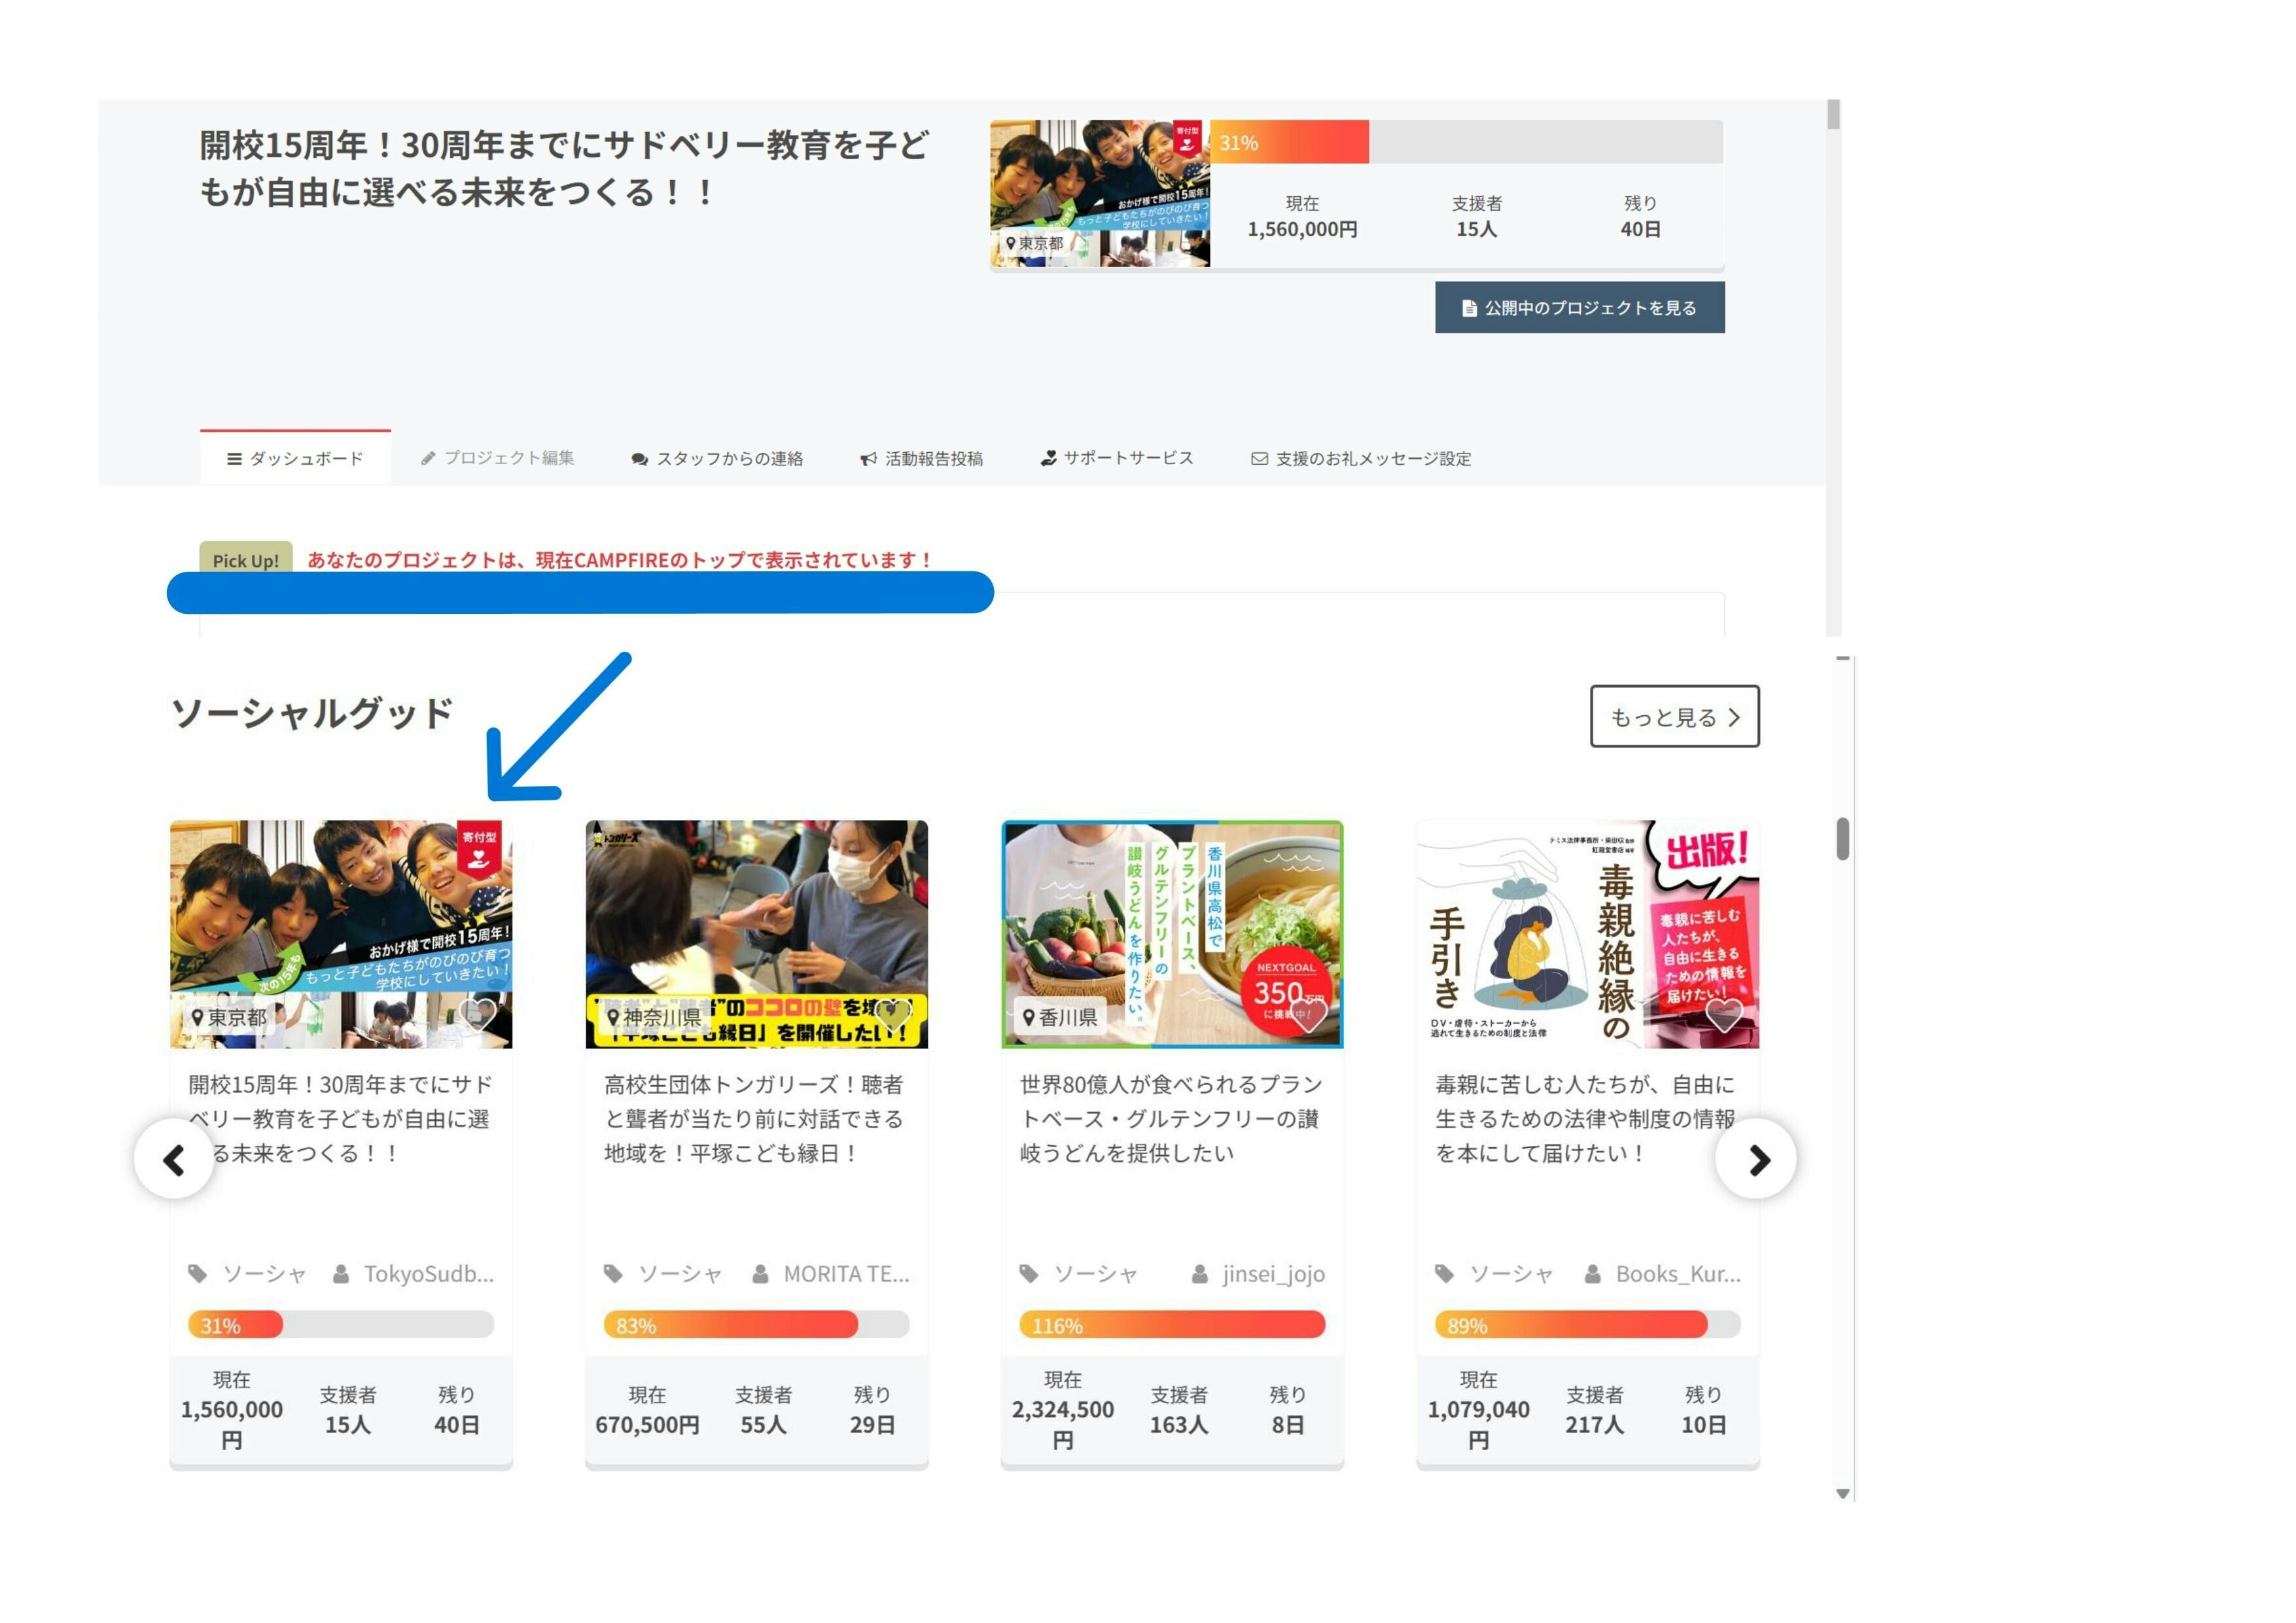
Task: Click the 83% progress bar on Tongaliz card
Action: (x=756, y=1325)
